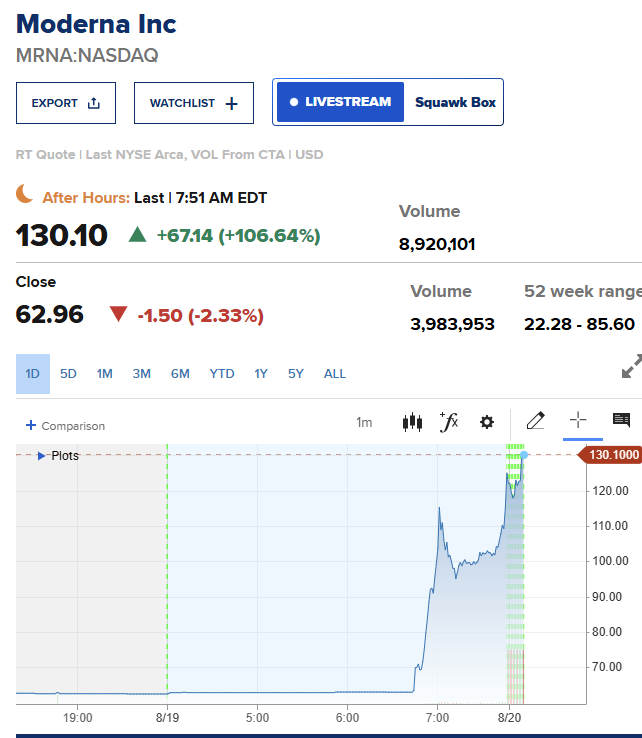Screen dimensions: 642x738
Task: Switch to the YTD chart range
Action: (222, 374)
